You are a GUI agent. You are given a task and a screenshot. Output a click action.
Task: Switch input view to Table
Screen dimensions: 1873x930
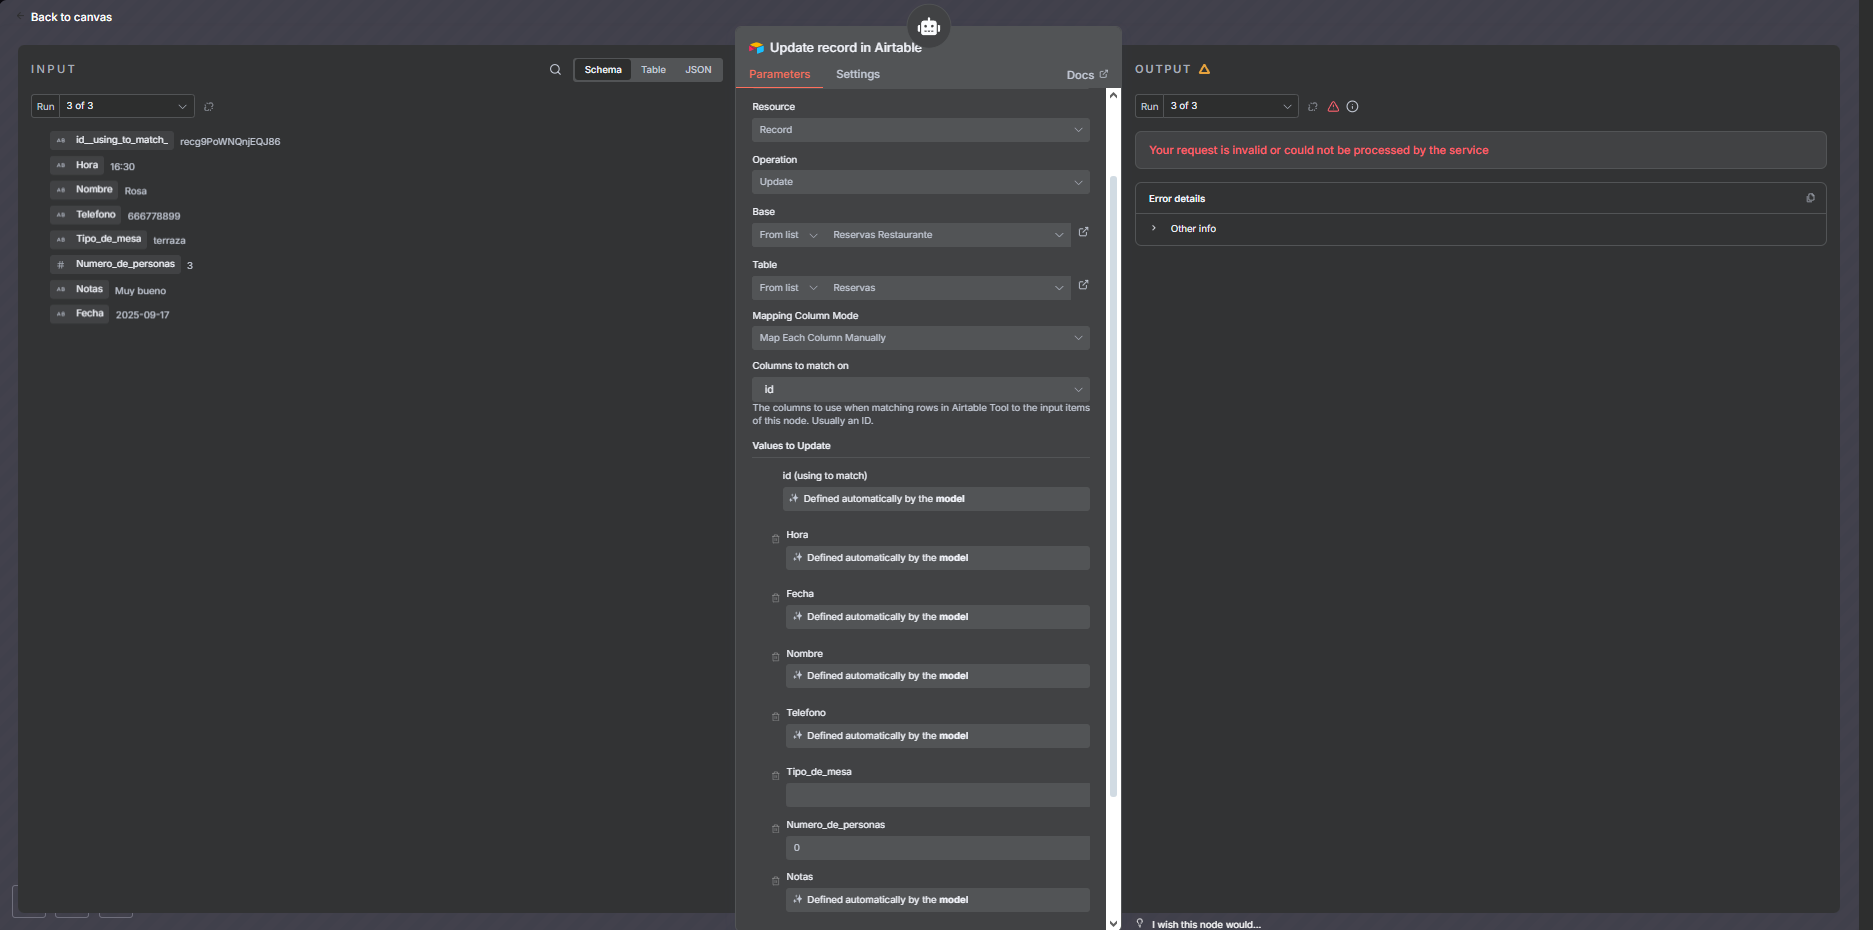coord(653,70)
